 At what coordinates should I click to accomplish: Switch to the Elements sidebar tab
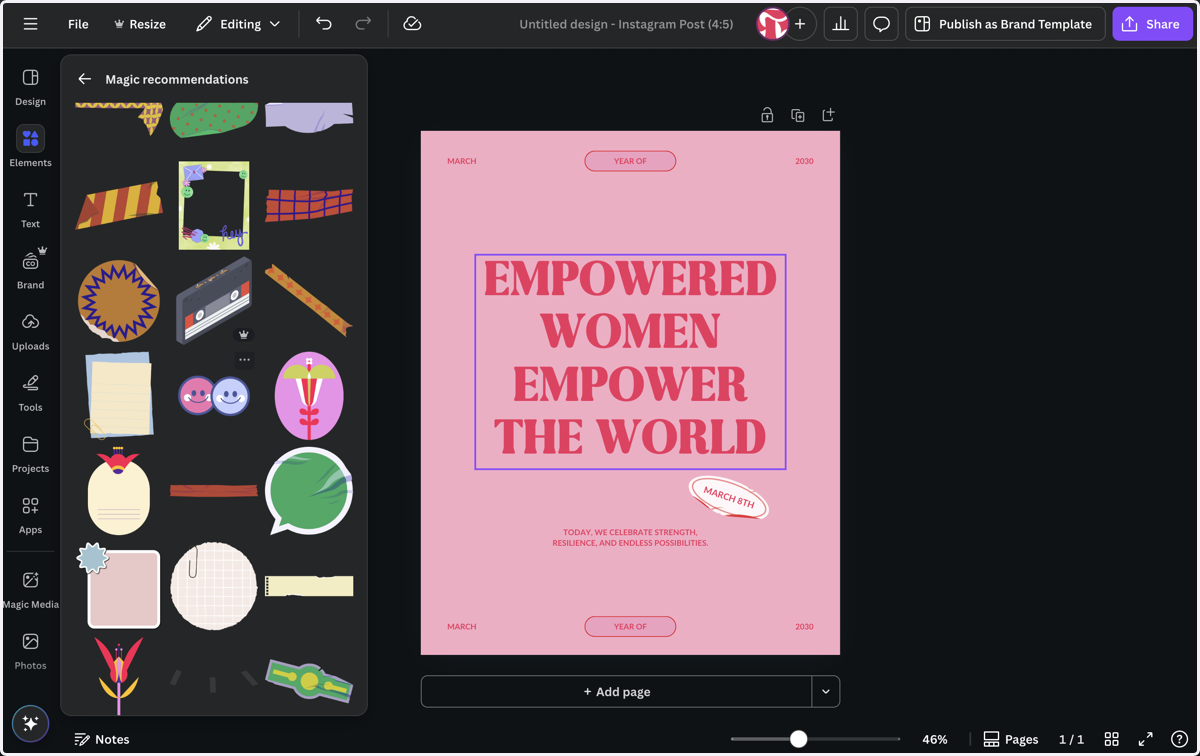tap(30, 147)
